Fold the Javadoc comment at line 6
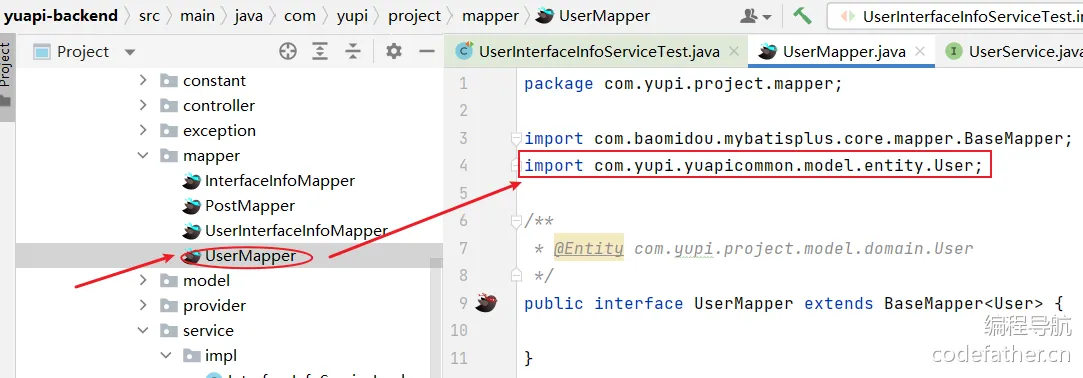1083x378 pixels. (x=515, y=220)
